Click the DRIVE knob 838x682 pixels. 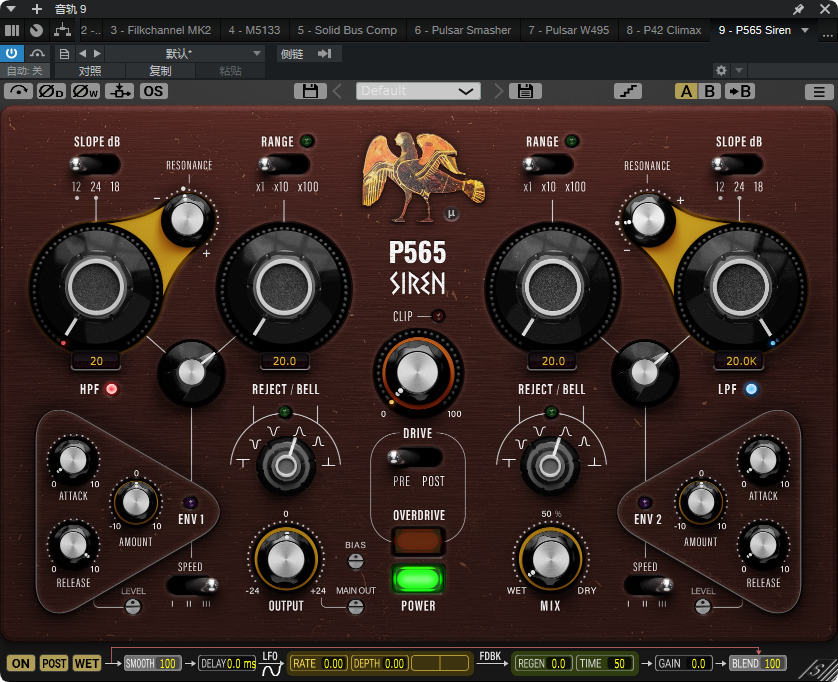(x=418, y=371)
